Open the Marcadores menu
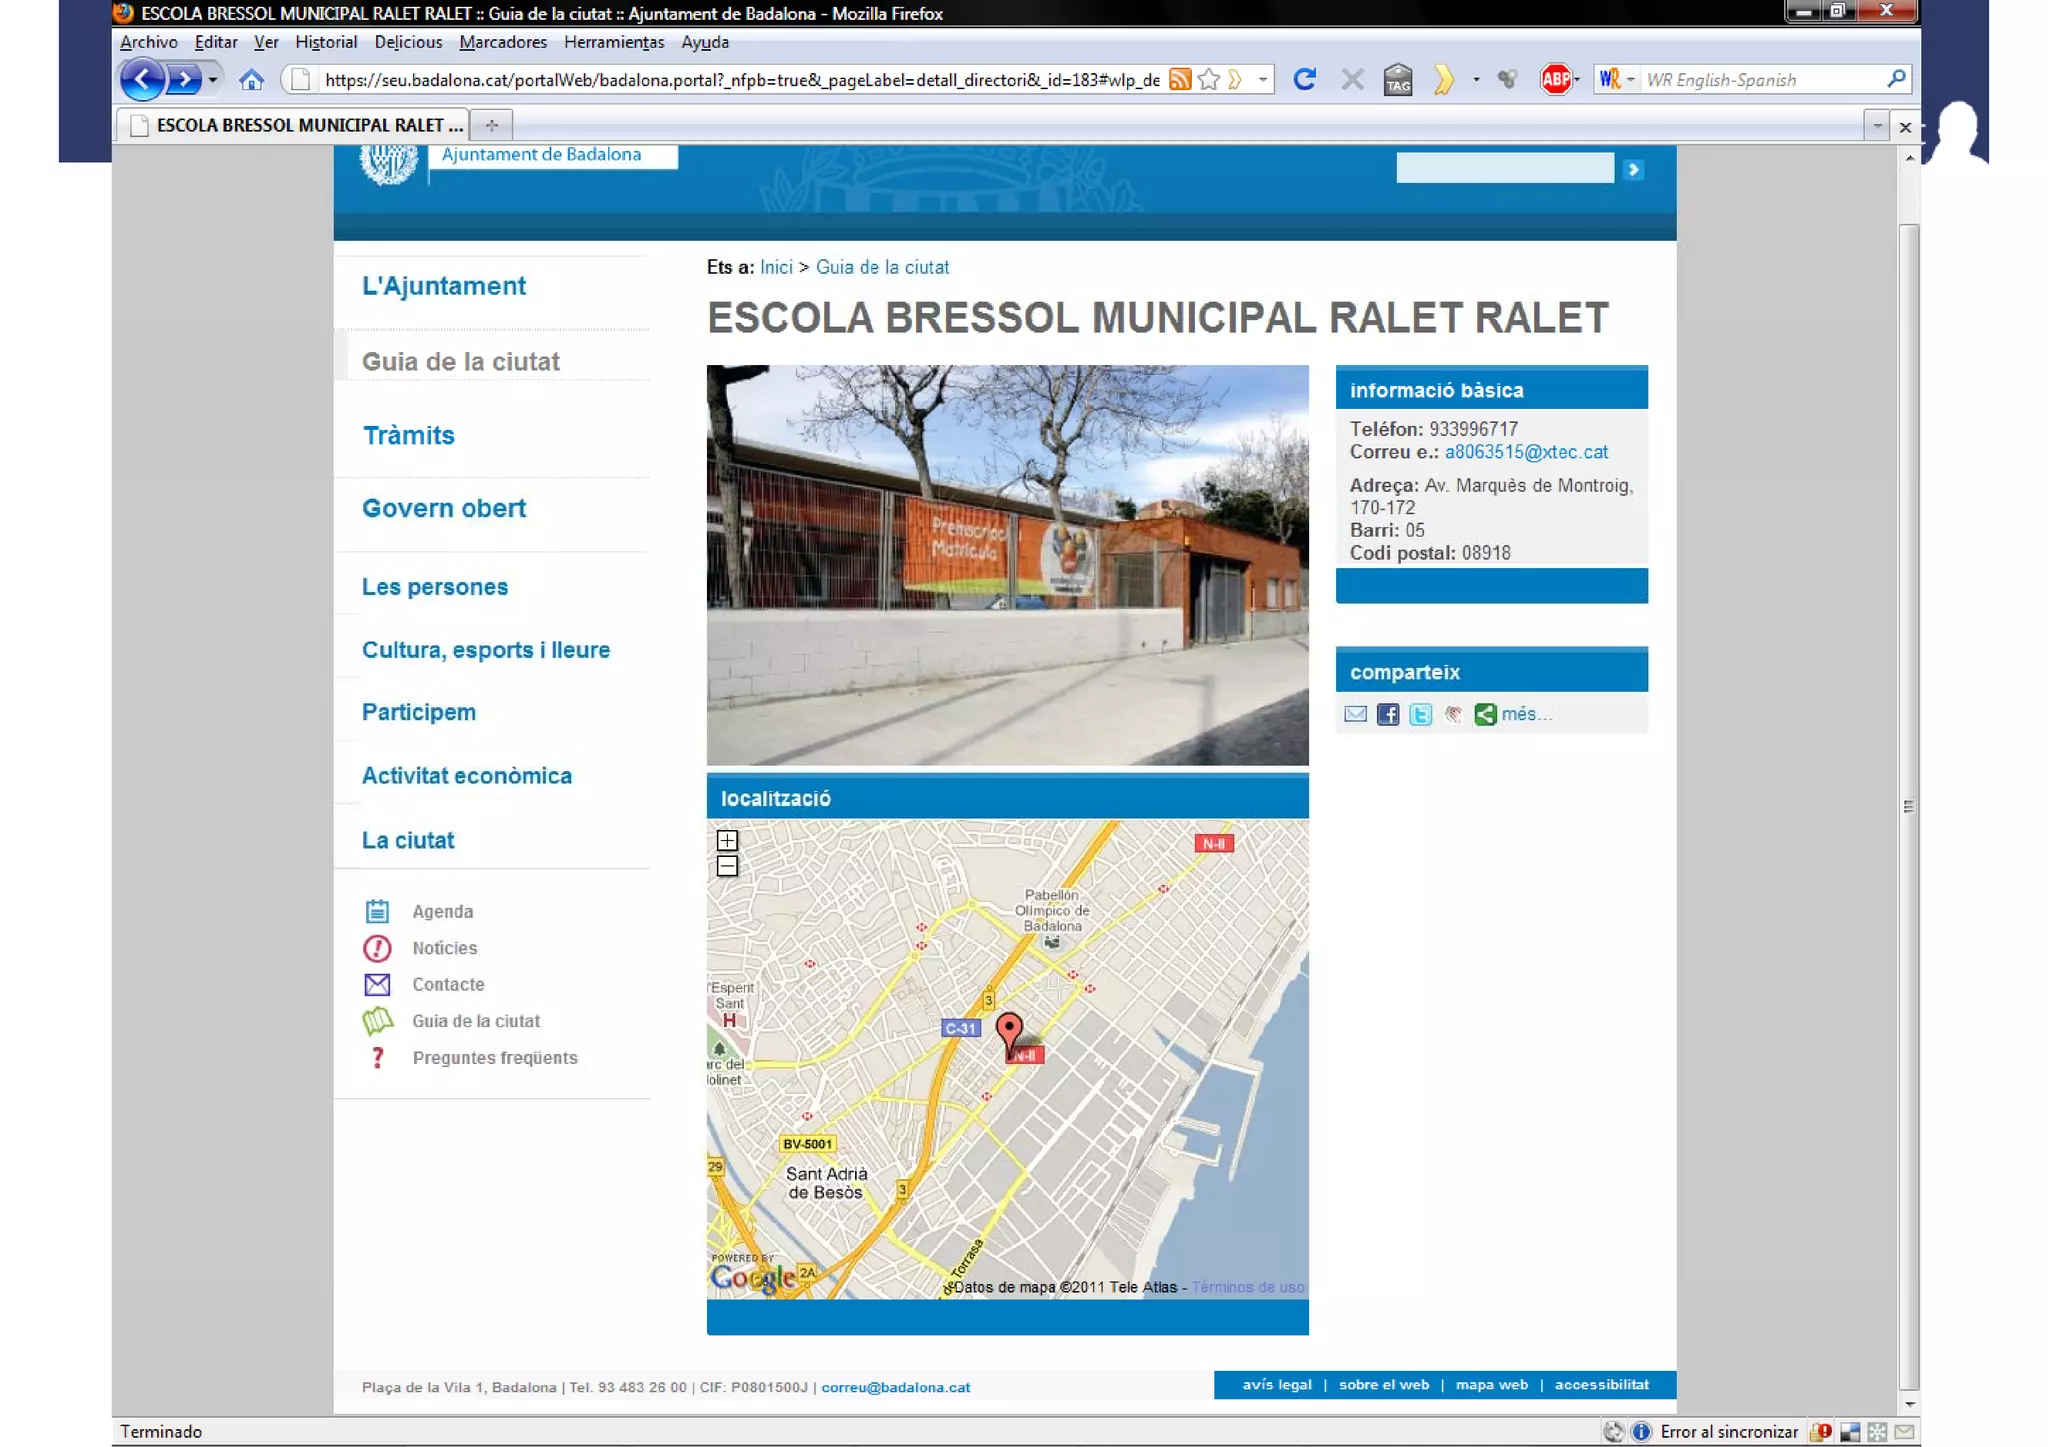 click(502, 42)
